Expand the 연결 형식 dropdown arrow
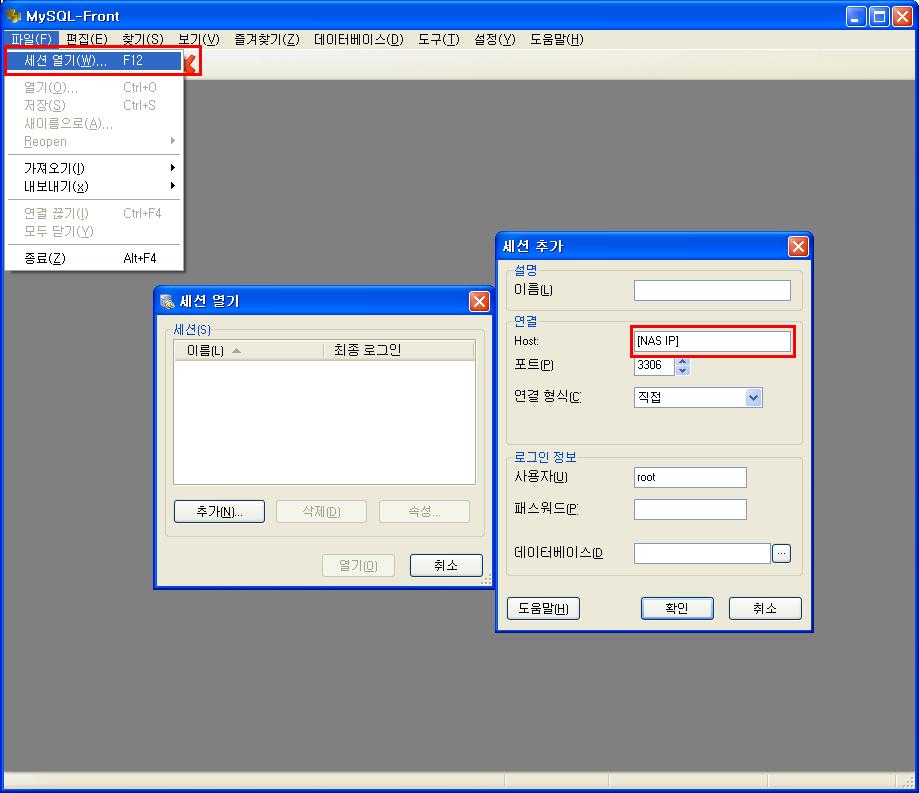Viewport: 919px width, 793px height. (x=753, y=398)
